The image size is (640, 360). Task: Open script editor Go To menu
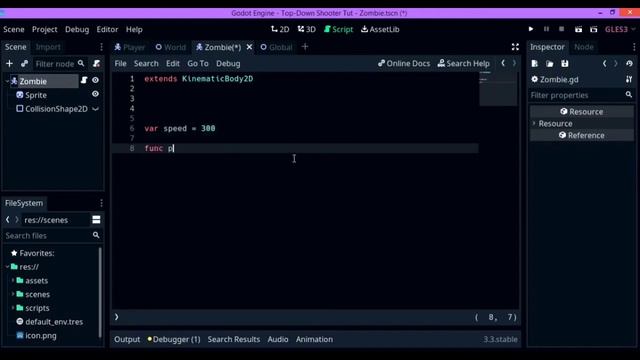pyautogui.click(x=198, y=64)
